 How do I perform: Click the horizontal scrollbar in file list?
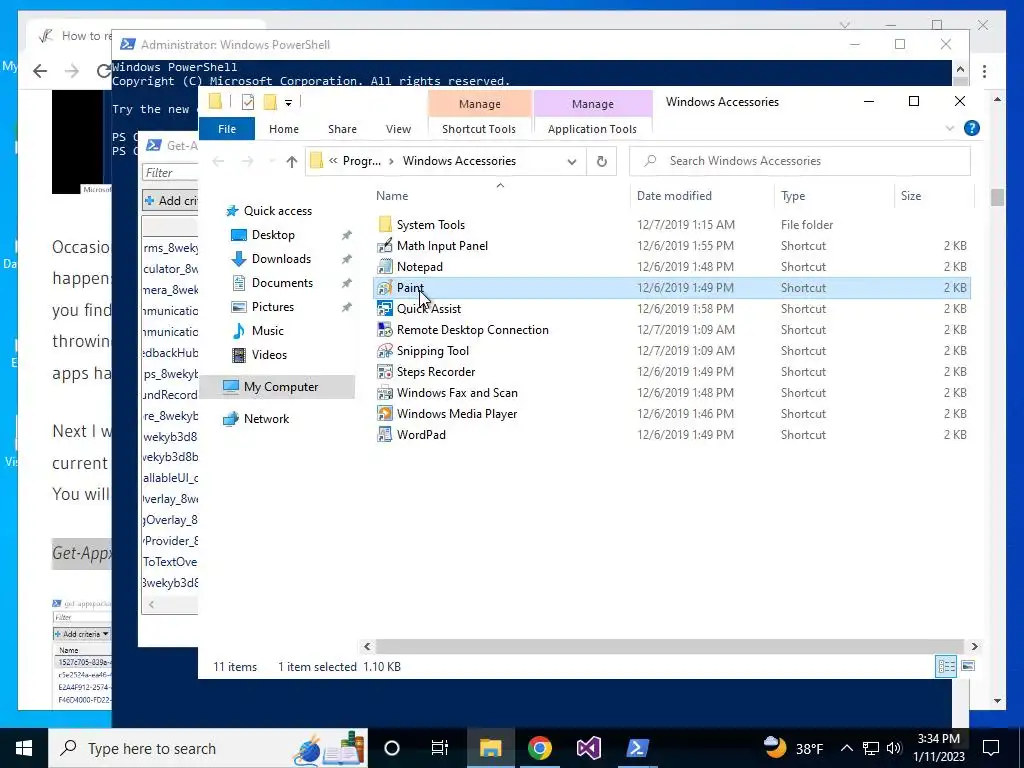click(669, 646)
